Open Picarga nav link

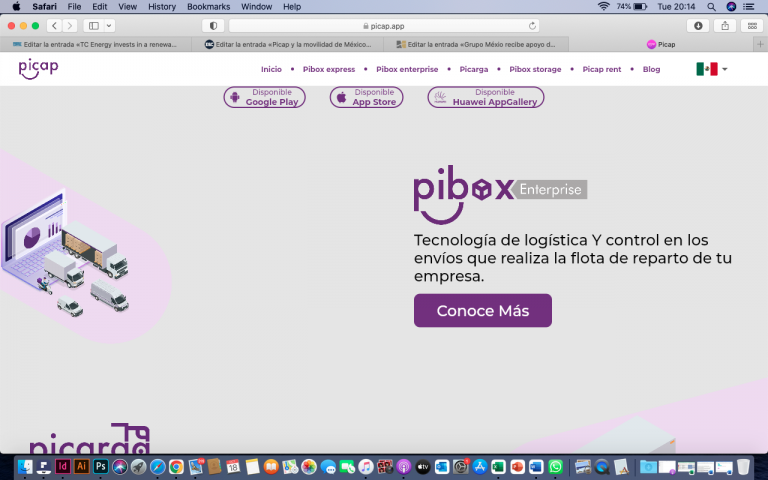[474, 70]
